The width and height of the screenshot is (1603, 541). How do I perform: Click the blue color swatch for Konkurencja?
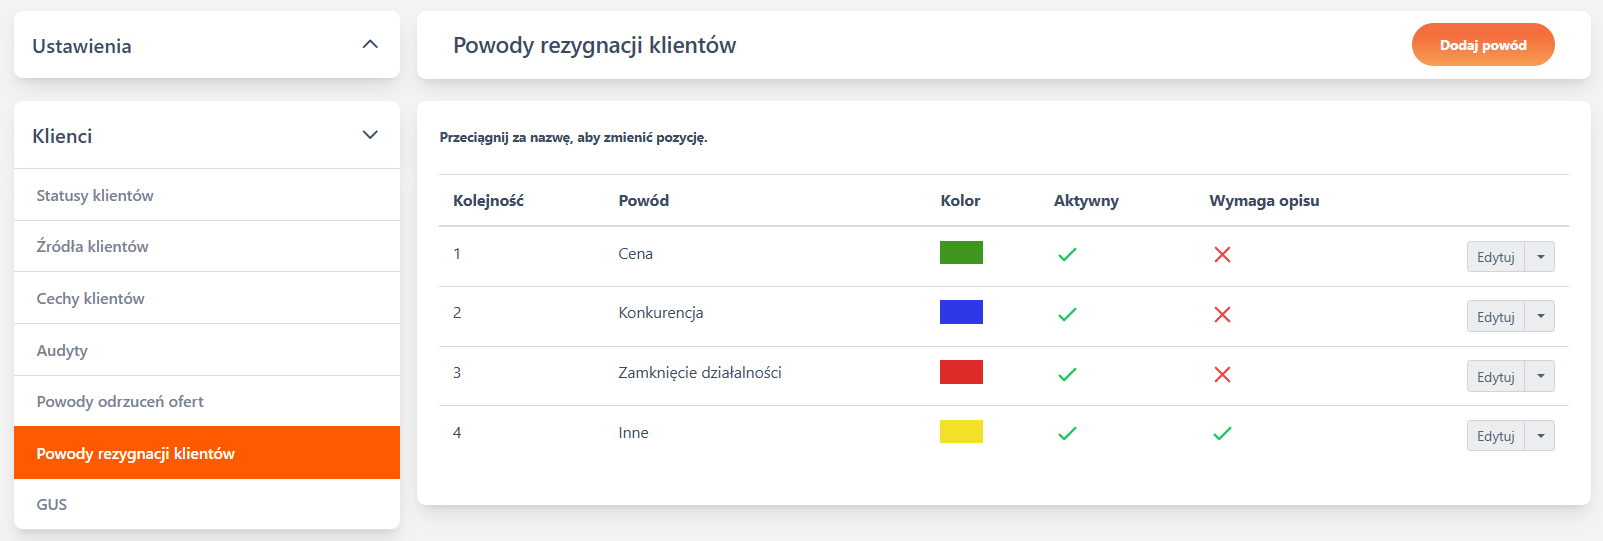[961, 312]
